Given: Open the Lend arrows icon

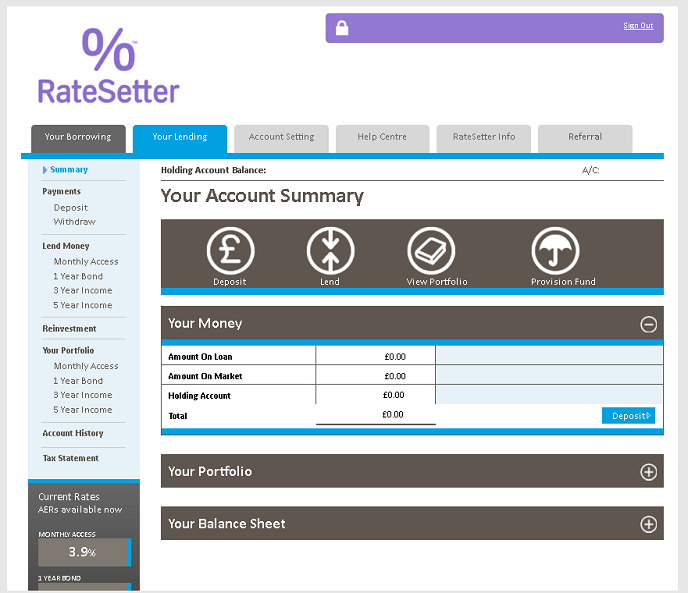Looking at the screenshot, I should [x=330, y=251].
